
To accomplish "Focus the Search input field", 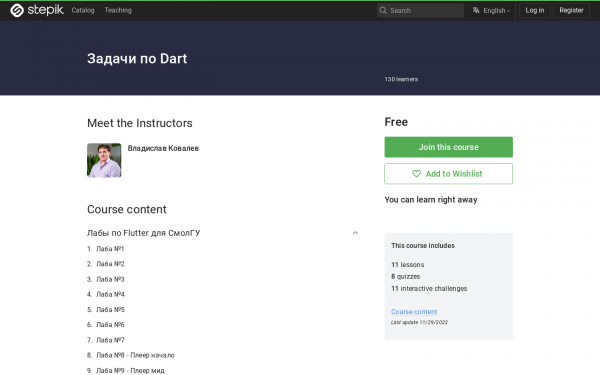I will 420,10.
